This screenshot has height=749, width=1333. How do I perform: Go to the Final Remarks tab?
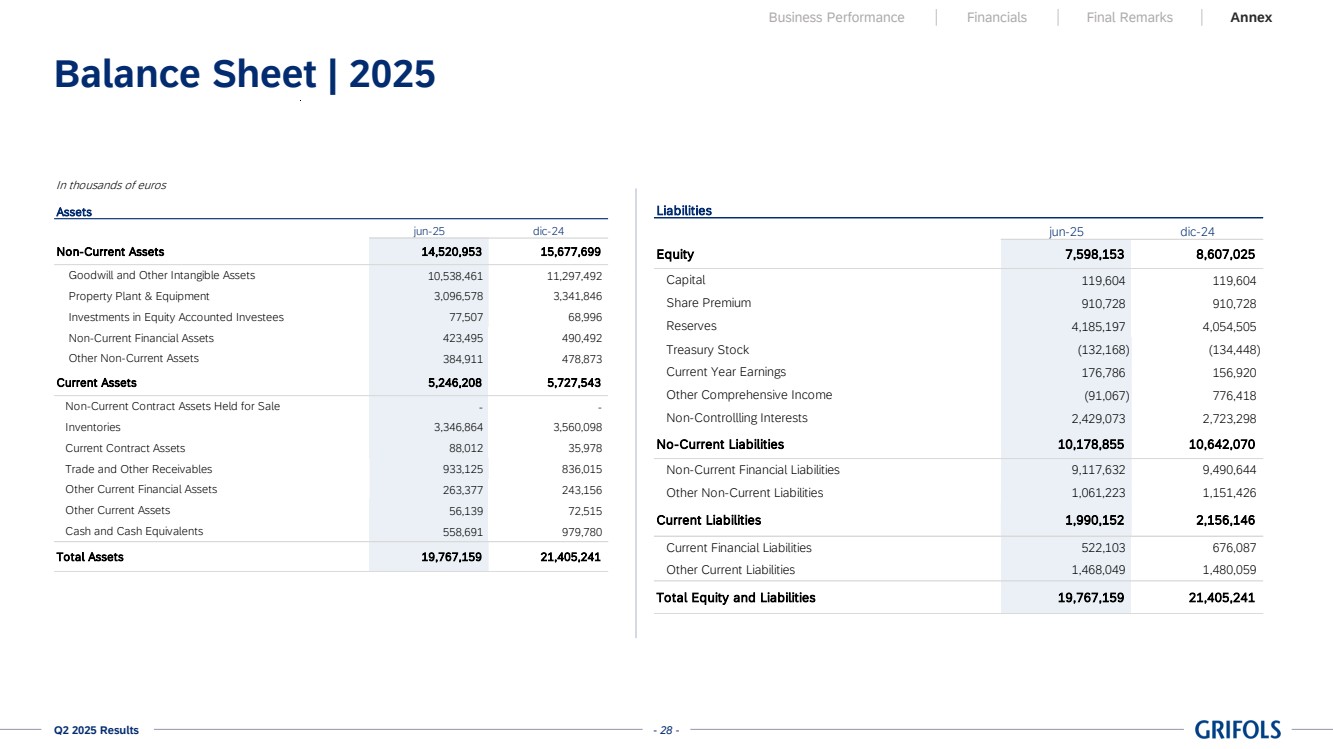(x=1129, y=17)
